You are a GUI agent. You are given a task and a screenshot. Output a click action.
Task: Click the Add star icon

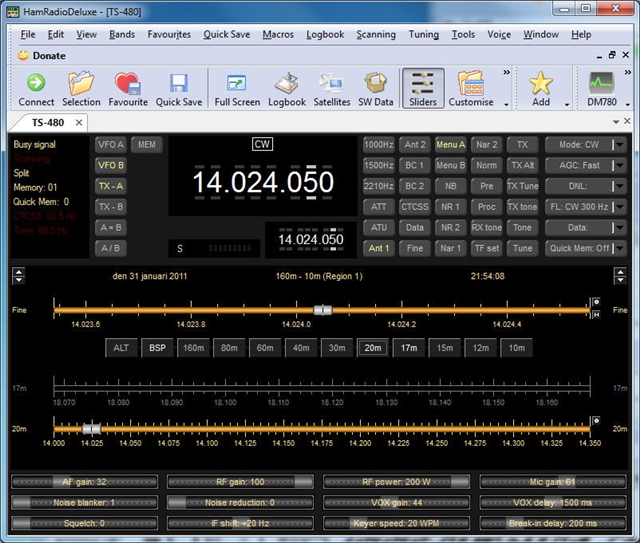[x=540, y=83]
